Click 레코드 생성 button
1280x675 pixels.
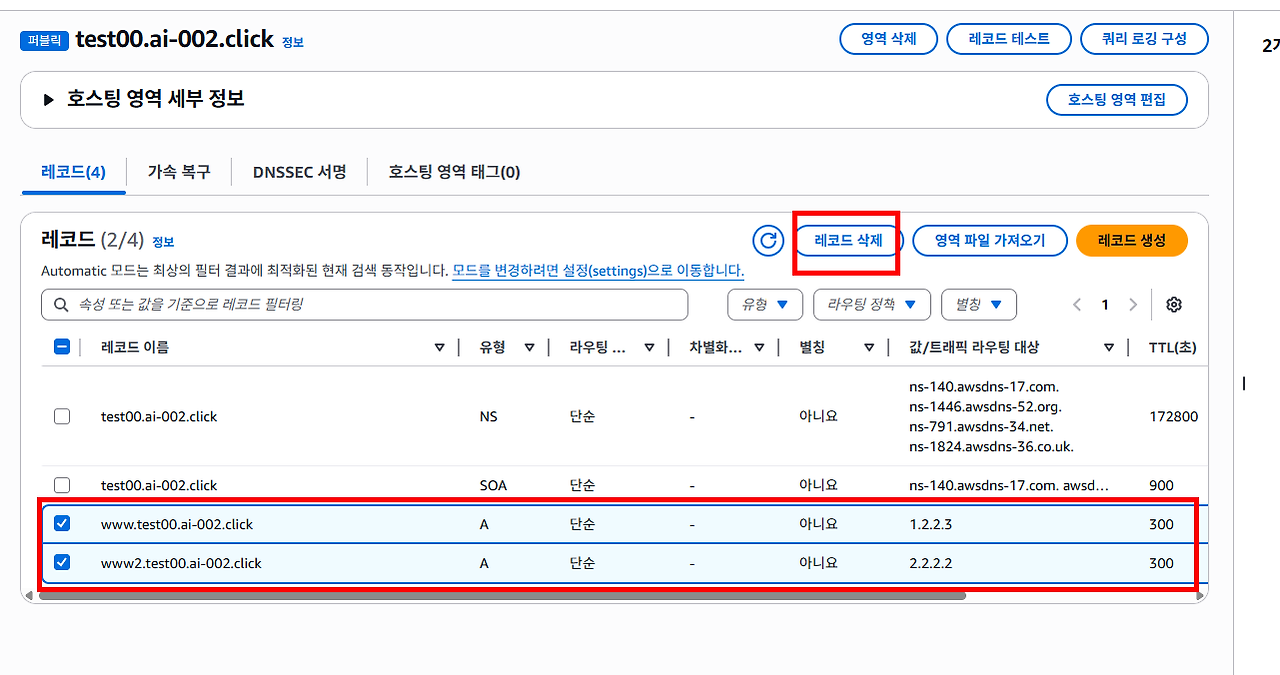pos(1132,241)
